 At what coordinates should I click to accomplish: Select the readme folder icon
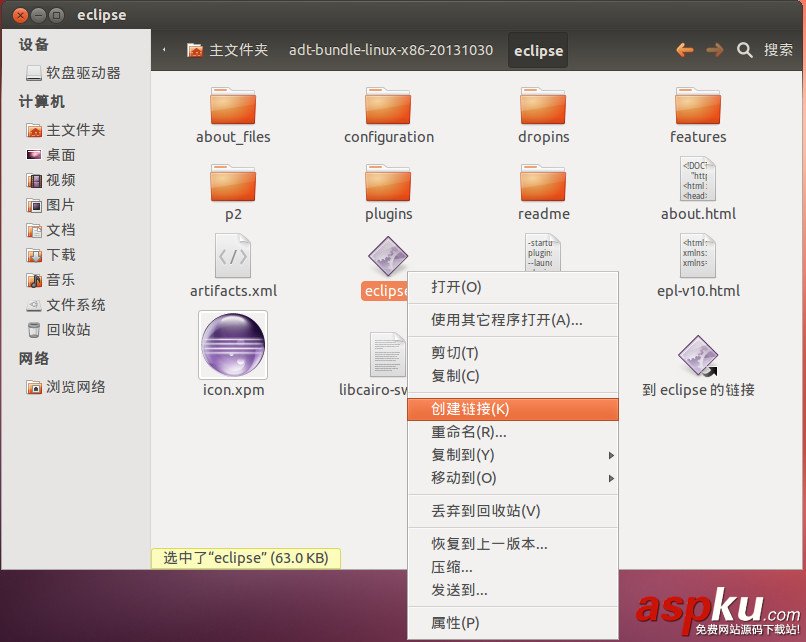543,183
